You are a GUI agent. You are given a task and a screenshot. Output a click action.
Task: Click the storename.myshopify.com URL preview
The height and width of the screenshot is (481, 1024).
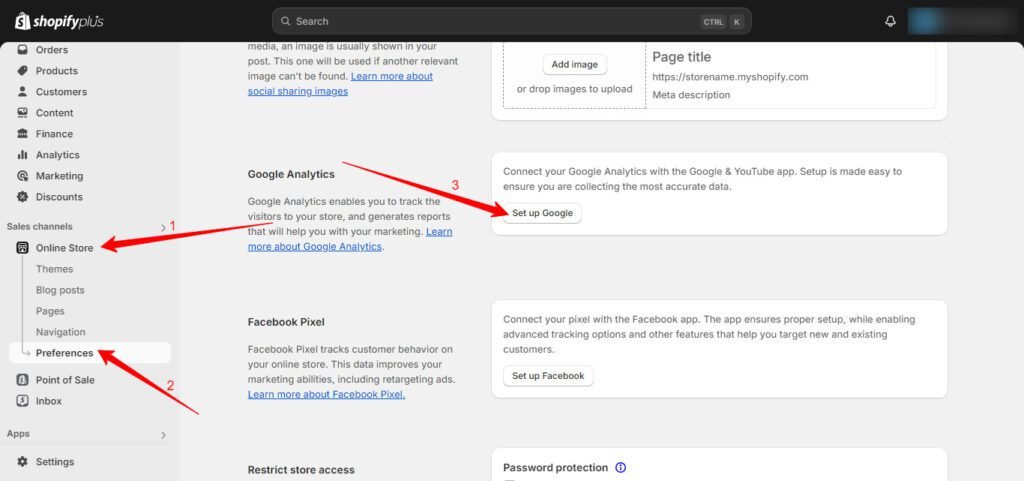(x=730, y=76)
